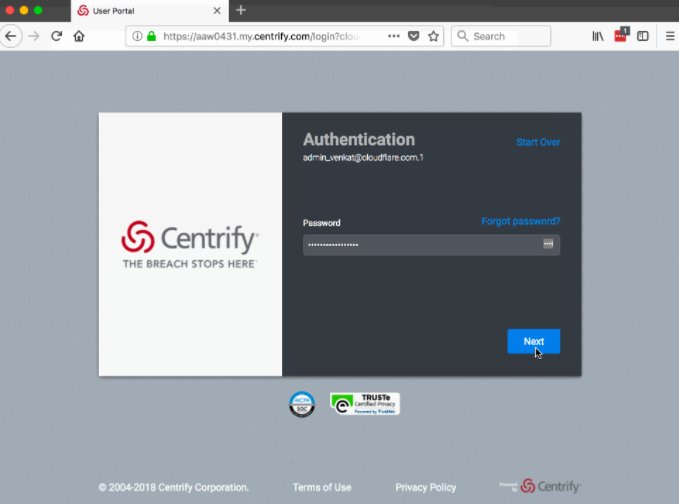Viewport: 679px width, 504px height.
Task: Click the magnifier icon in Search box
Action: point(462,36)
